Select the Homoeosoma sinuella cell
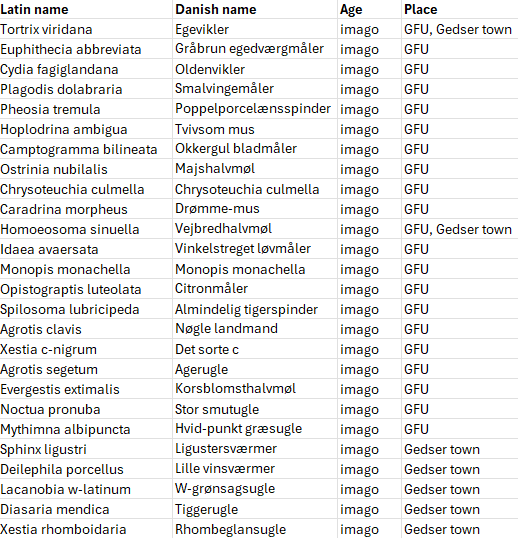 (86, 229)
